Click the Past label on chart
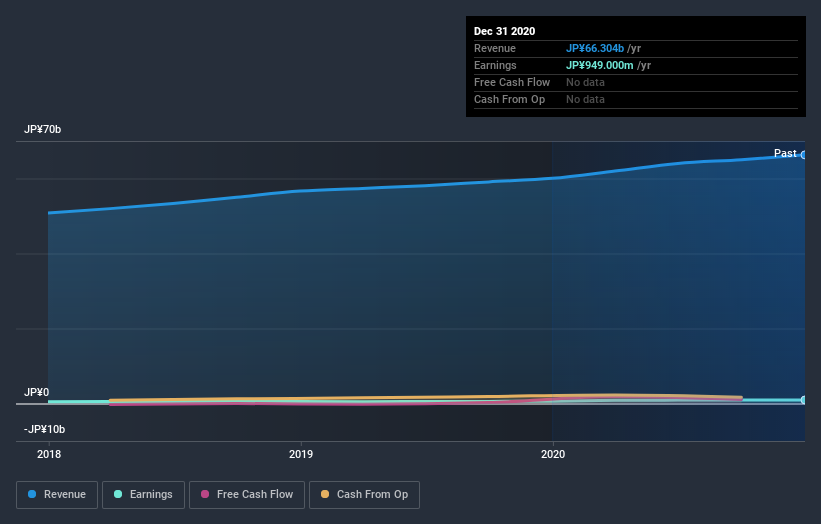The height and width of the screenshot is (524, 821). coord(785,153)
